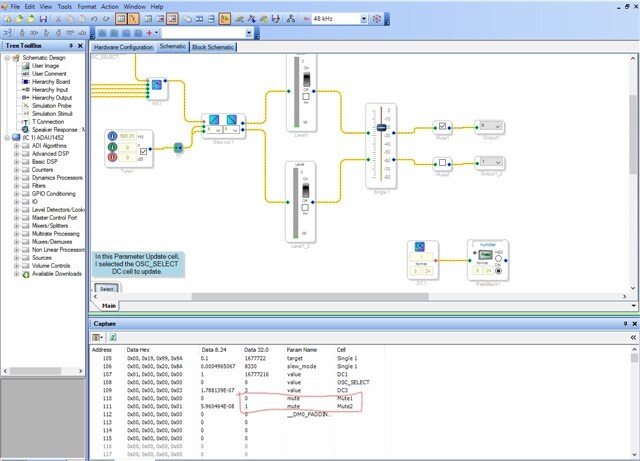Click the green circle button on Tone1

(x=112, y=147)
